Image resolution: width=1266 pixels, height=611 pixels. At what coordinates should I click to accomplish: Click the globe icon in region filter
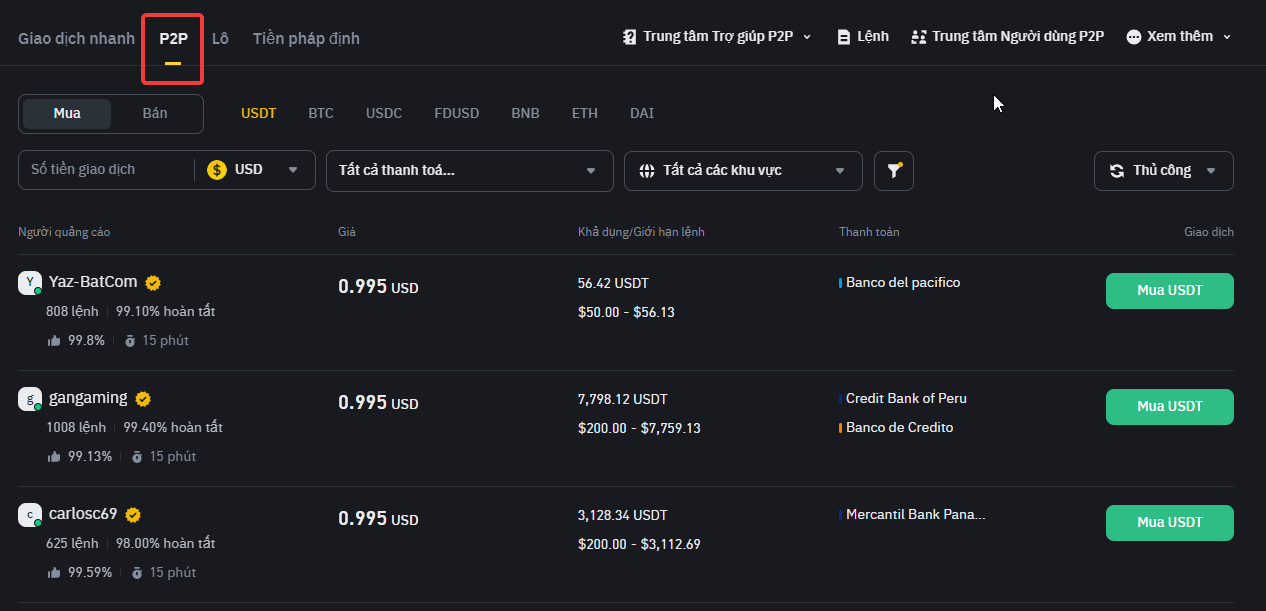pyautogui.click(x=646, y=171)
